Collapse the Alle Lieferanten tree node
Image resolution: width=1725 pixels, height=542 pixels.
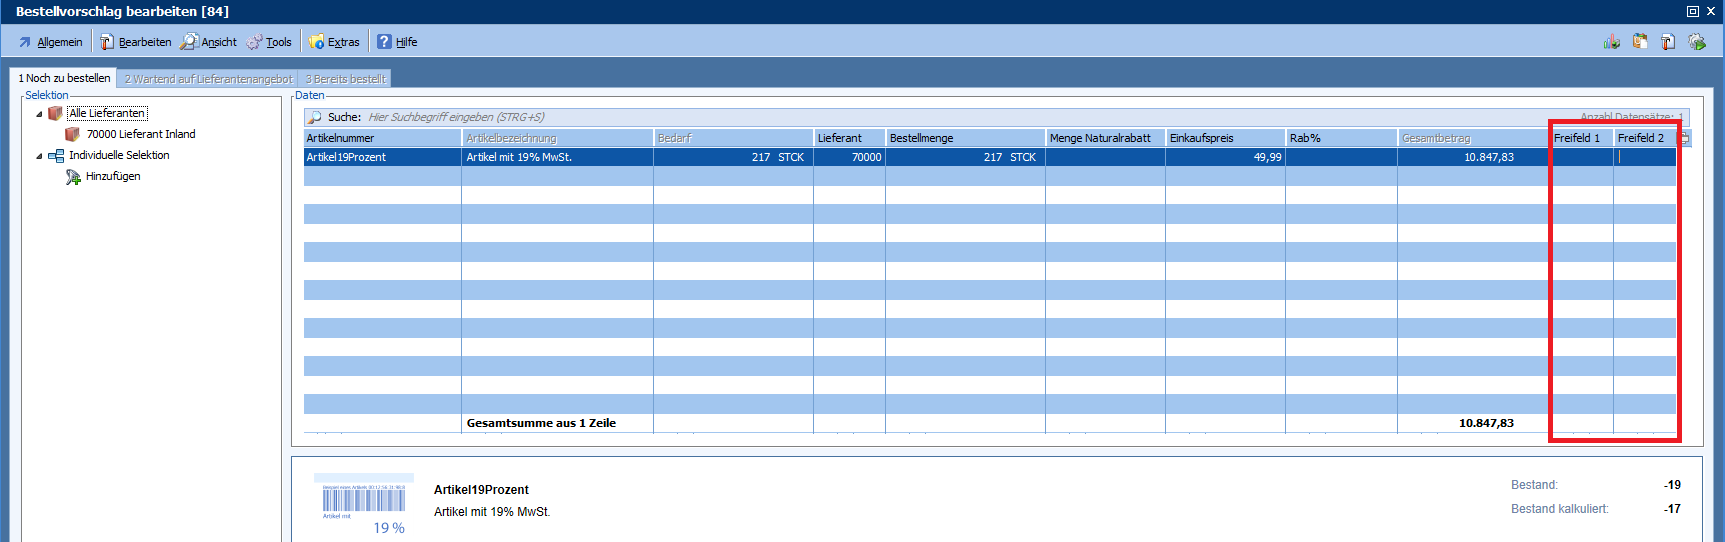(x=40, y=114)
